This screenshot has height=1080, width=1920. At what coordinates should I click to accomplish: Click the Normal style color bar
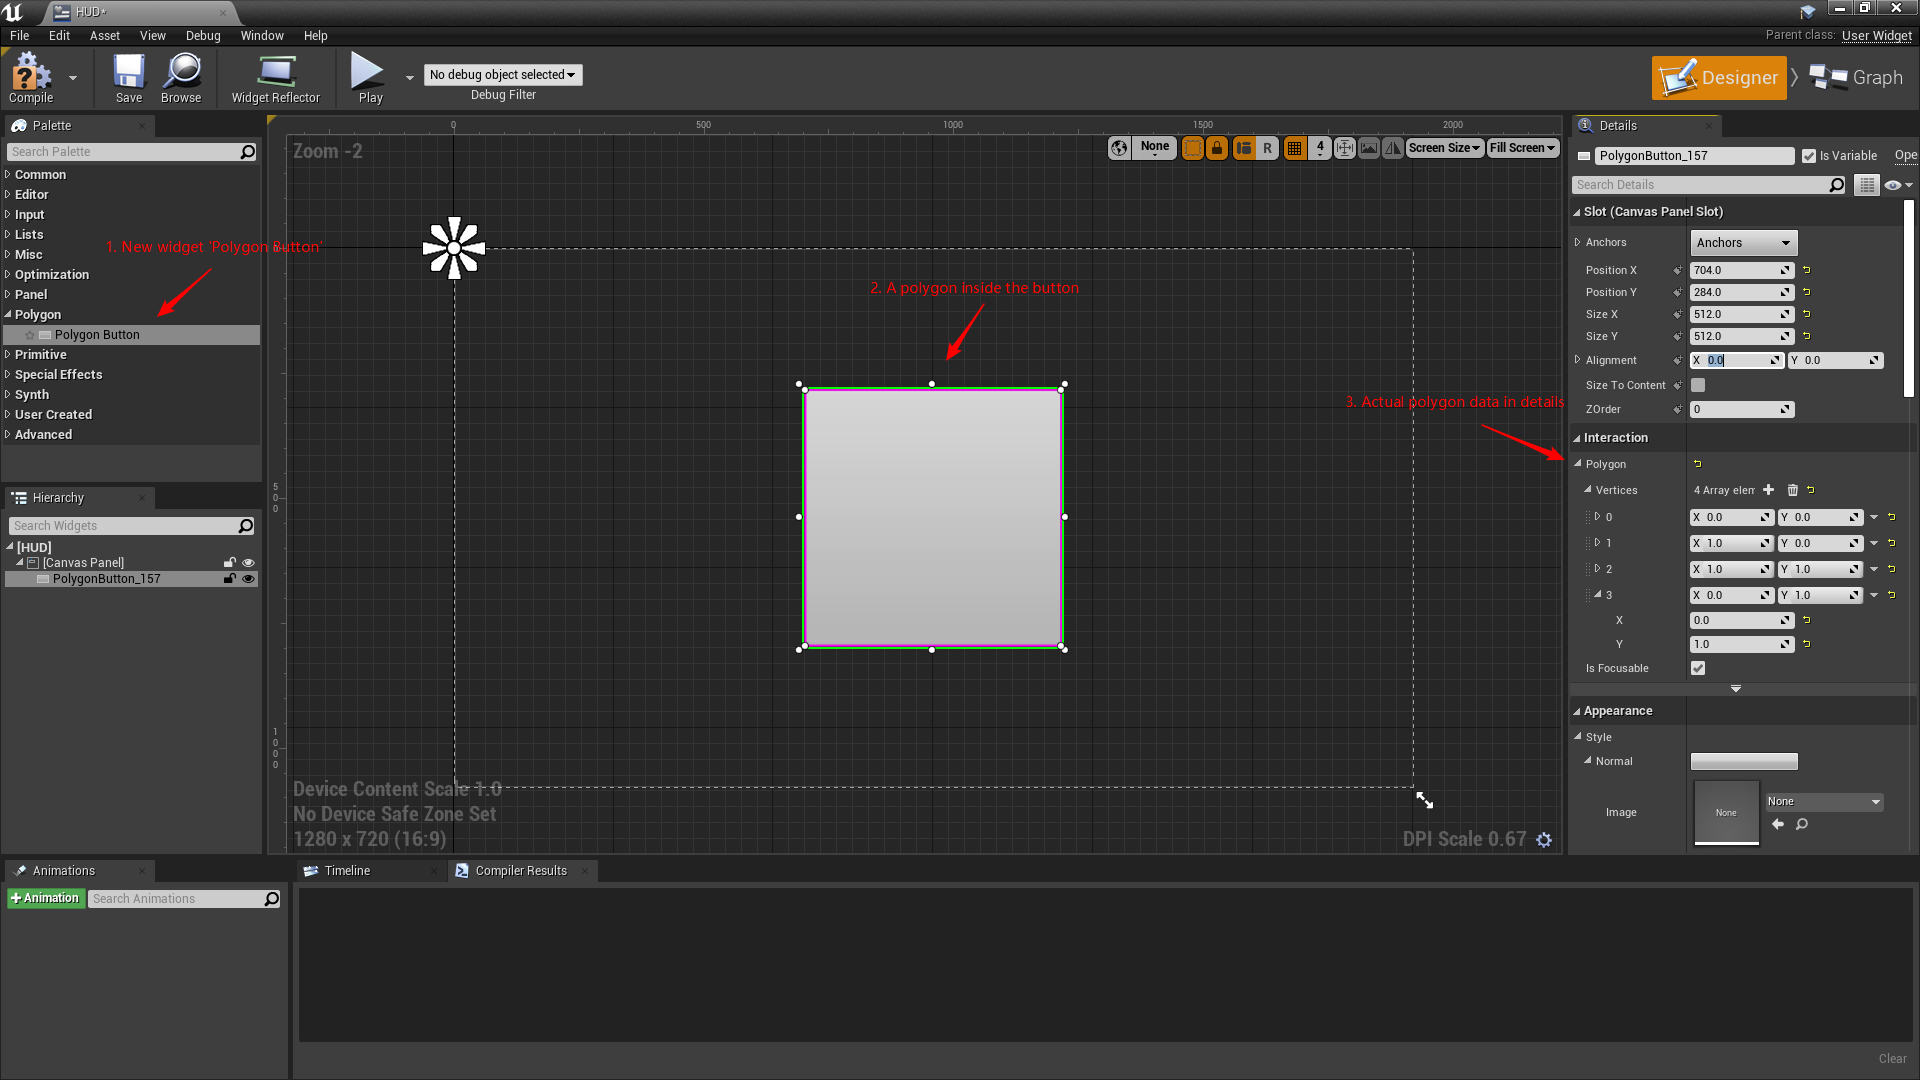[x=1744, y=762]
